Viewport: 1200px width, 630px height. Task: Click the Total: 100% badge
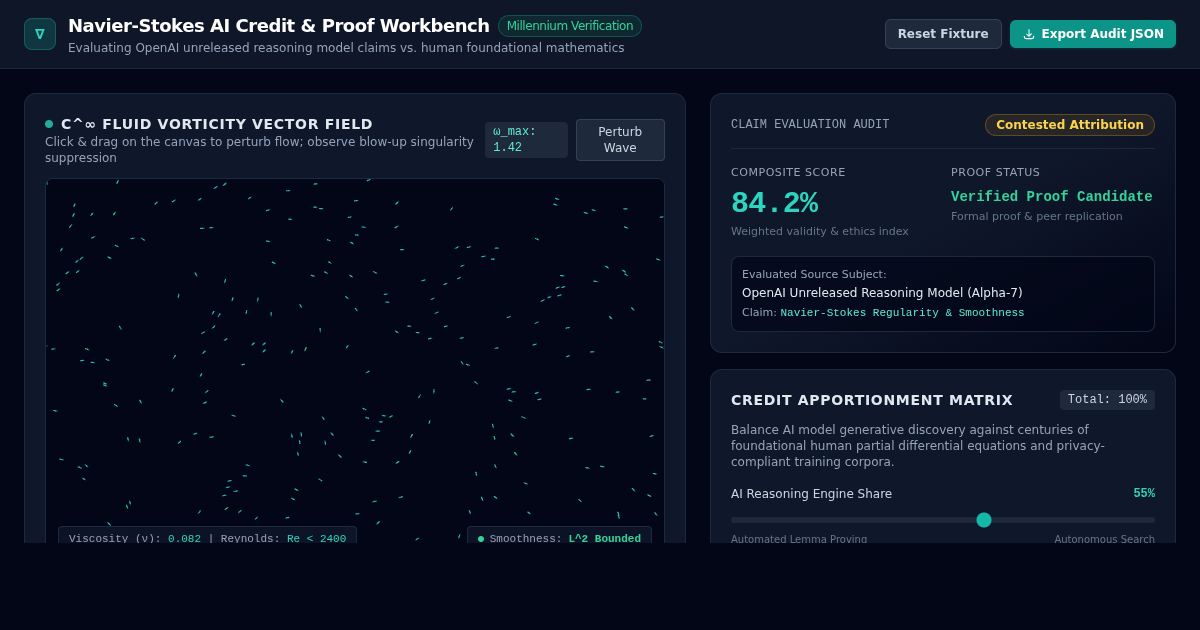pos(1107,400)
